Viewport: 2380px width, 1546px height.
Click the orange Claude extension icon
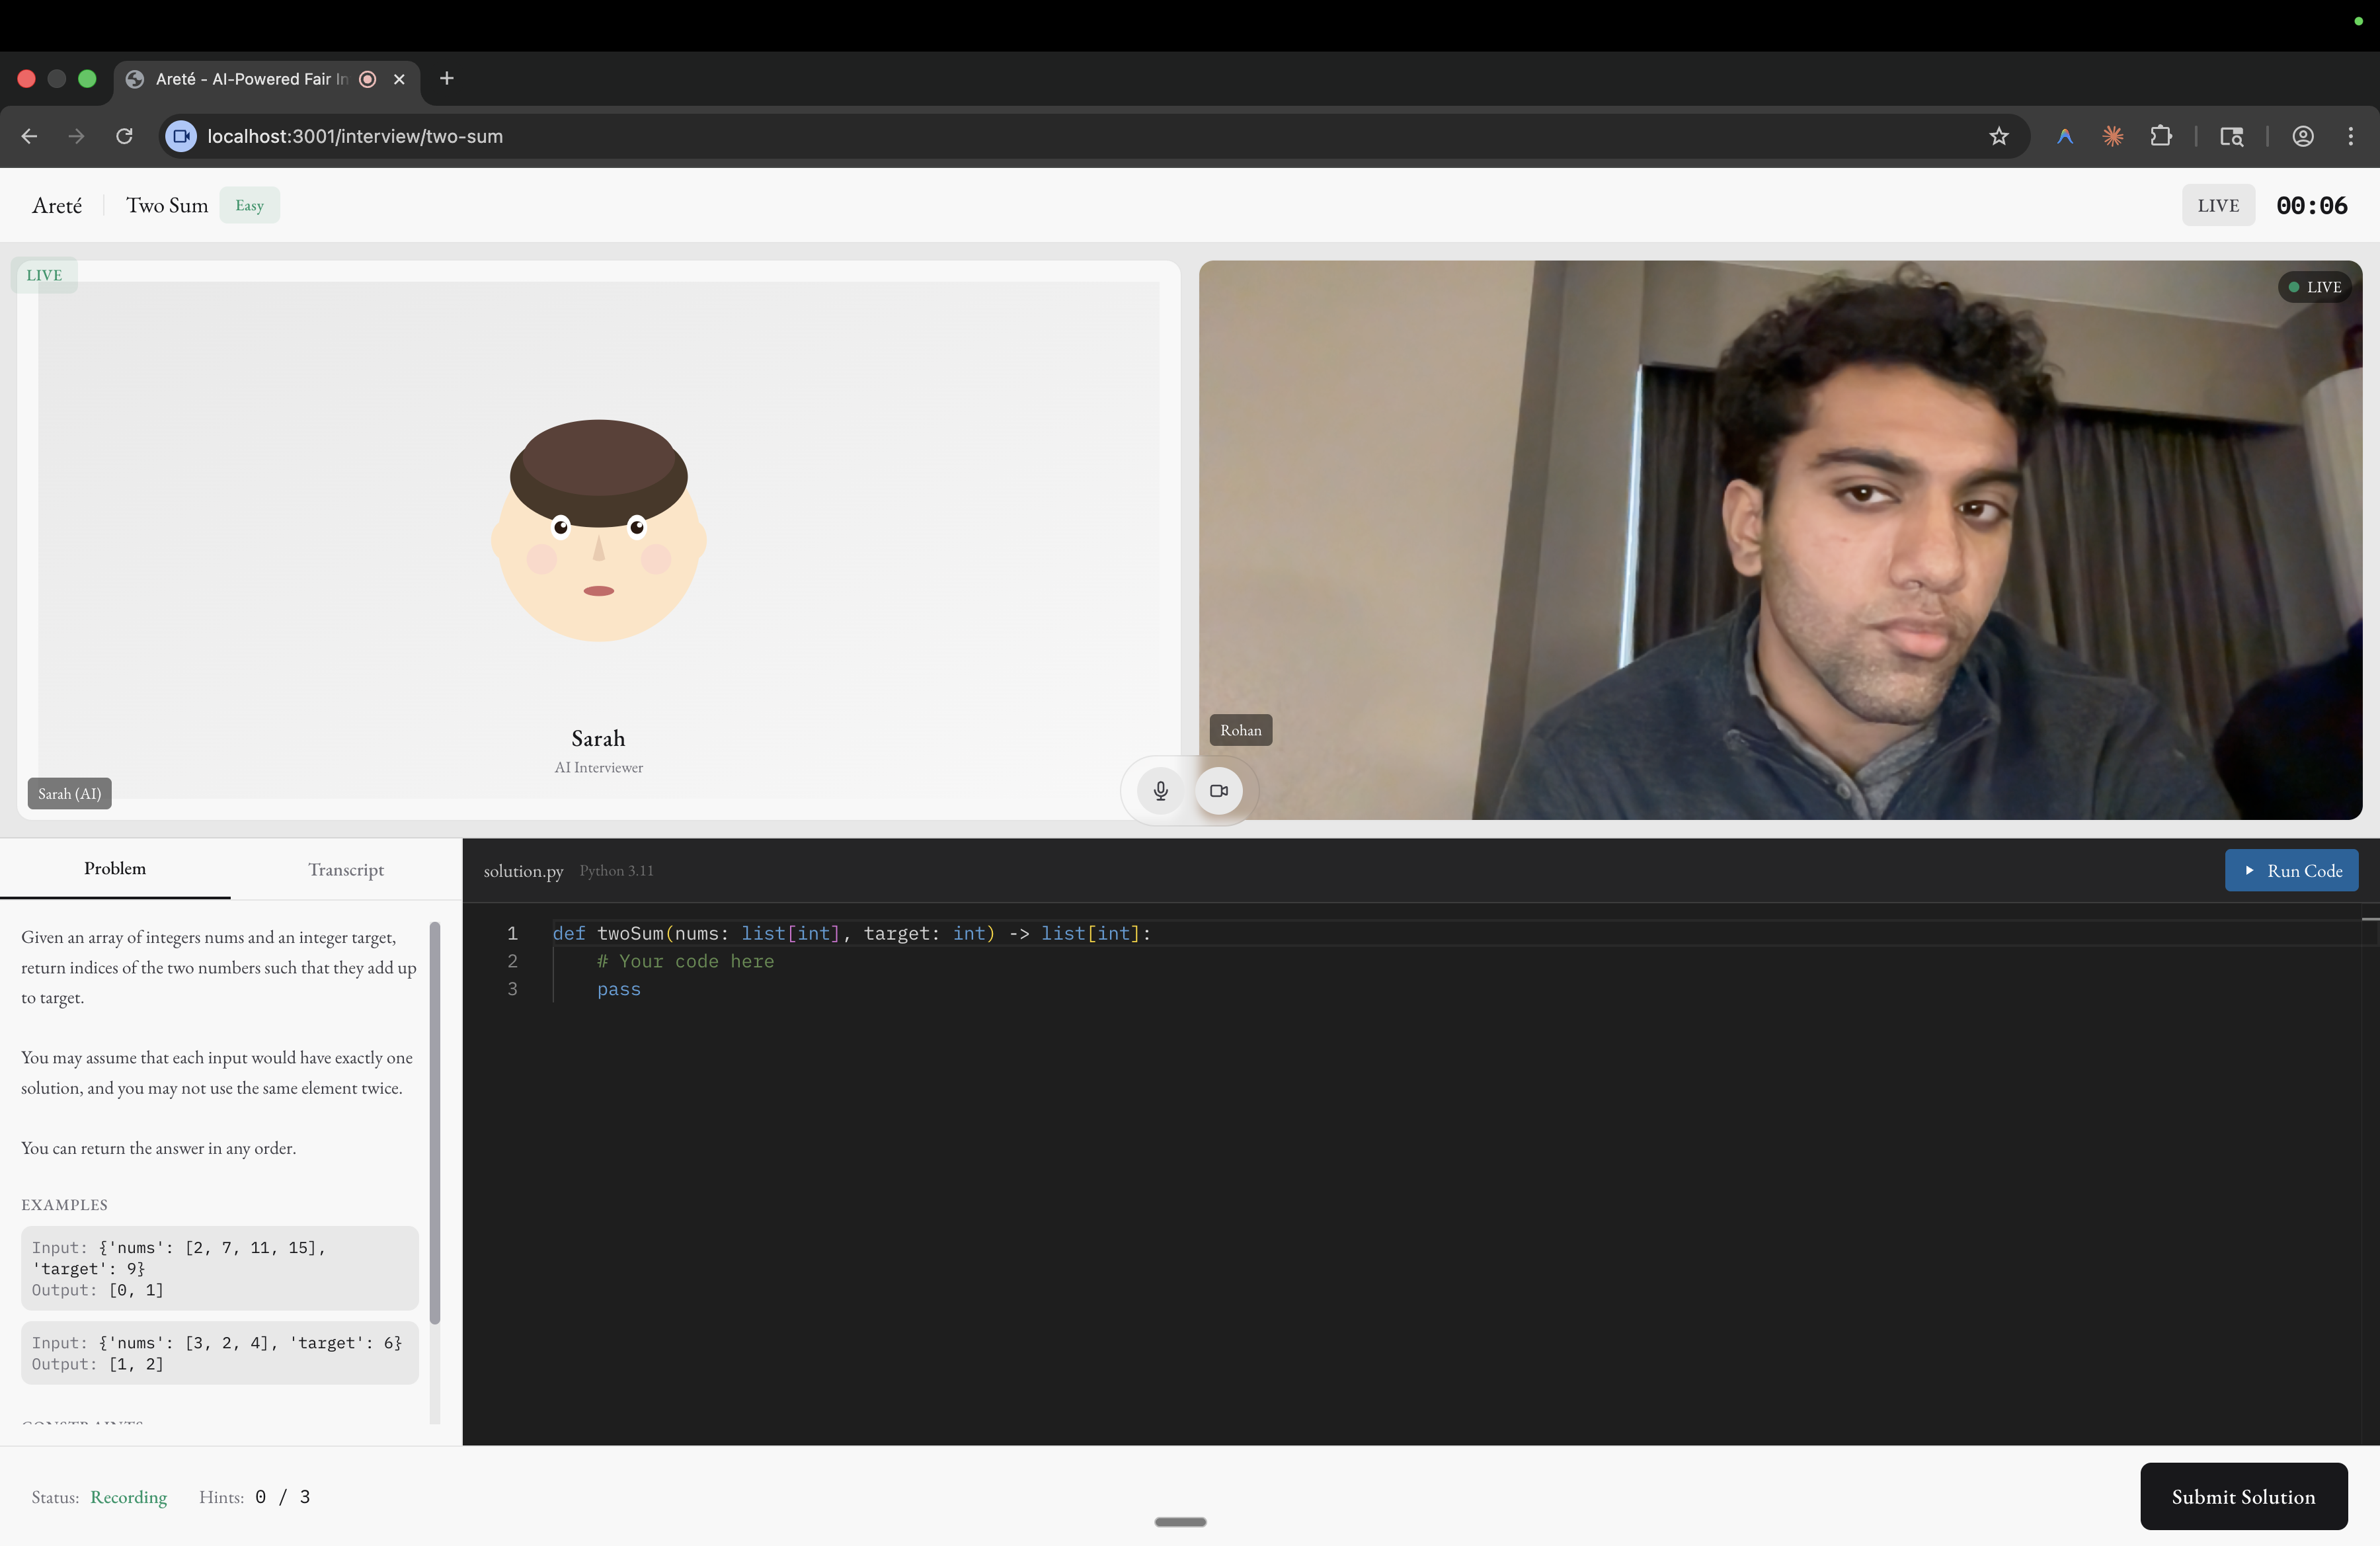2112,136
